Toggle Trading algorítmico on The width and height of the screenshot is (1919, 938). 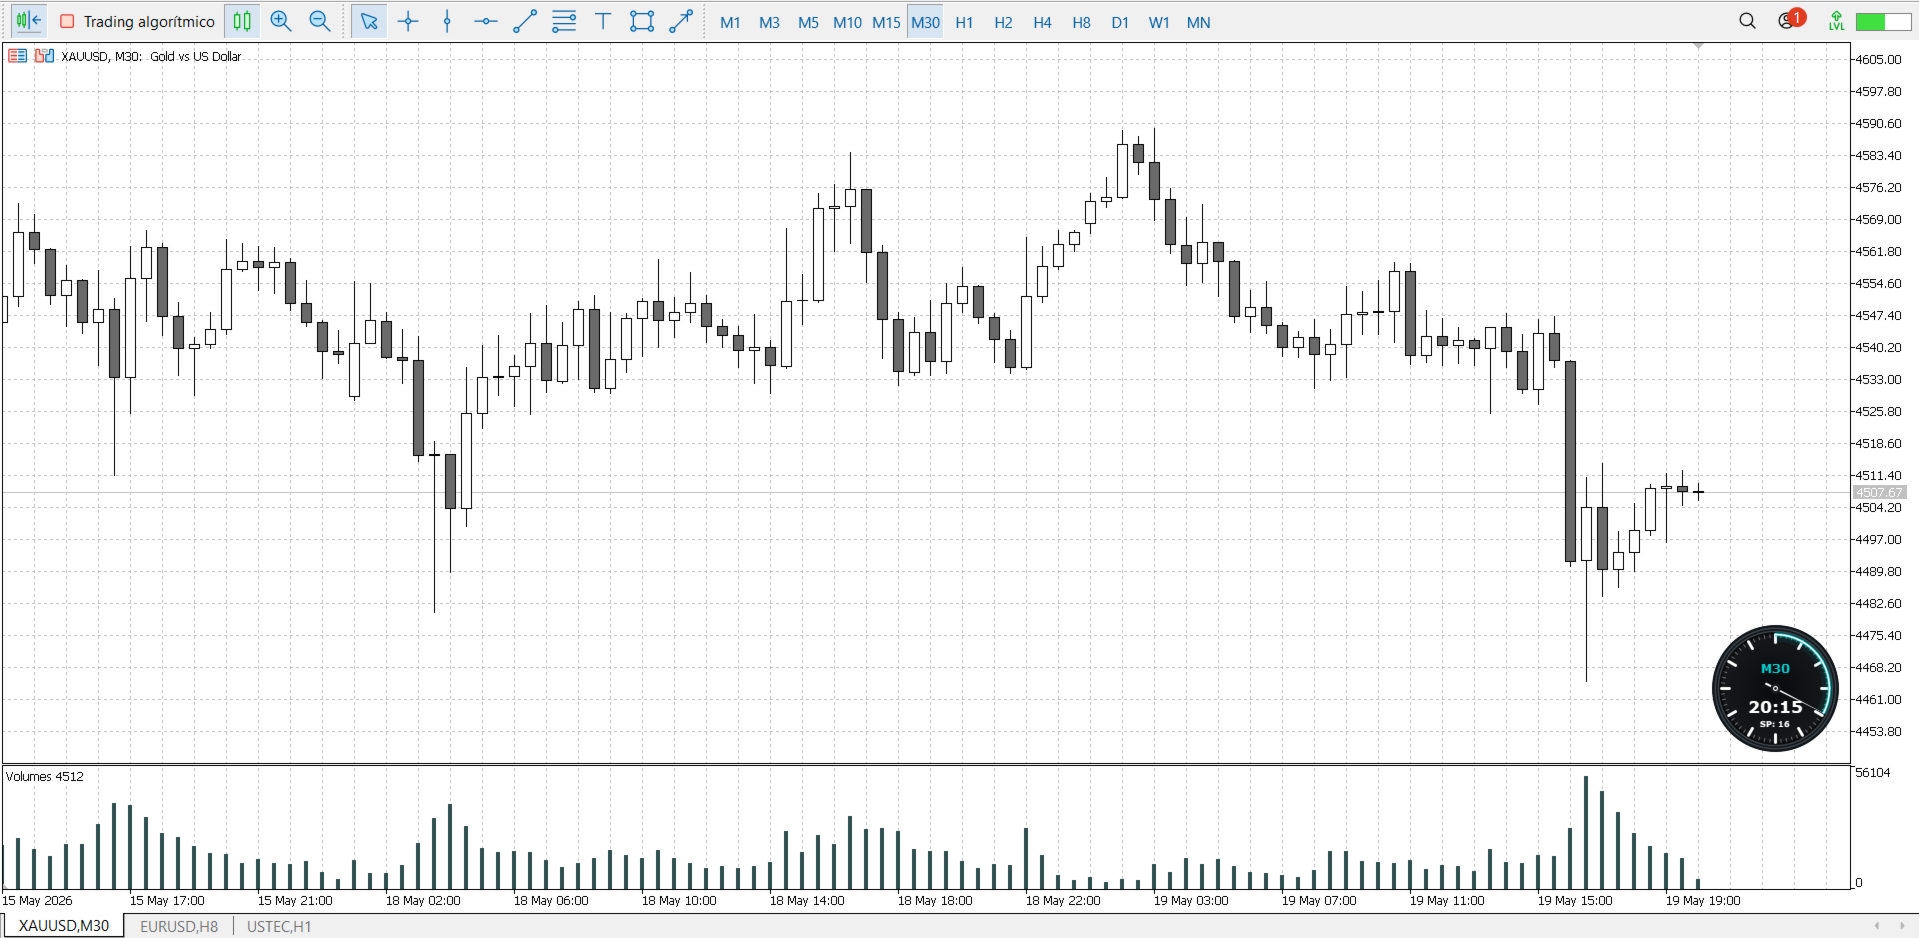point(137,21)
